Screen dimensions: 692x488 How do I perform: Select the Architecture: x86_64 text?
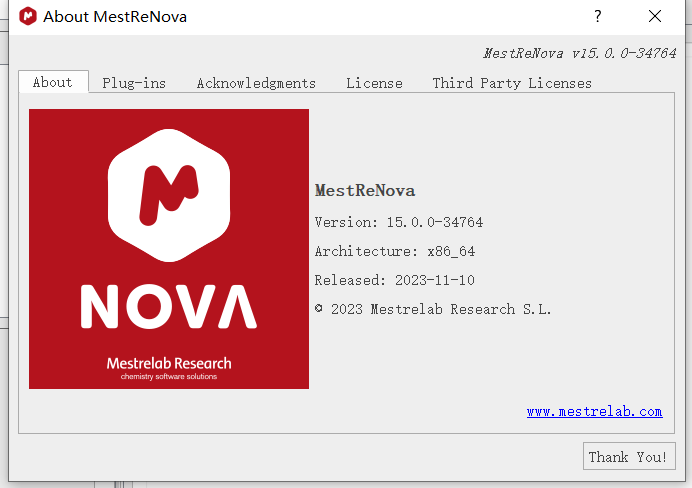coord(395,251)
